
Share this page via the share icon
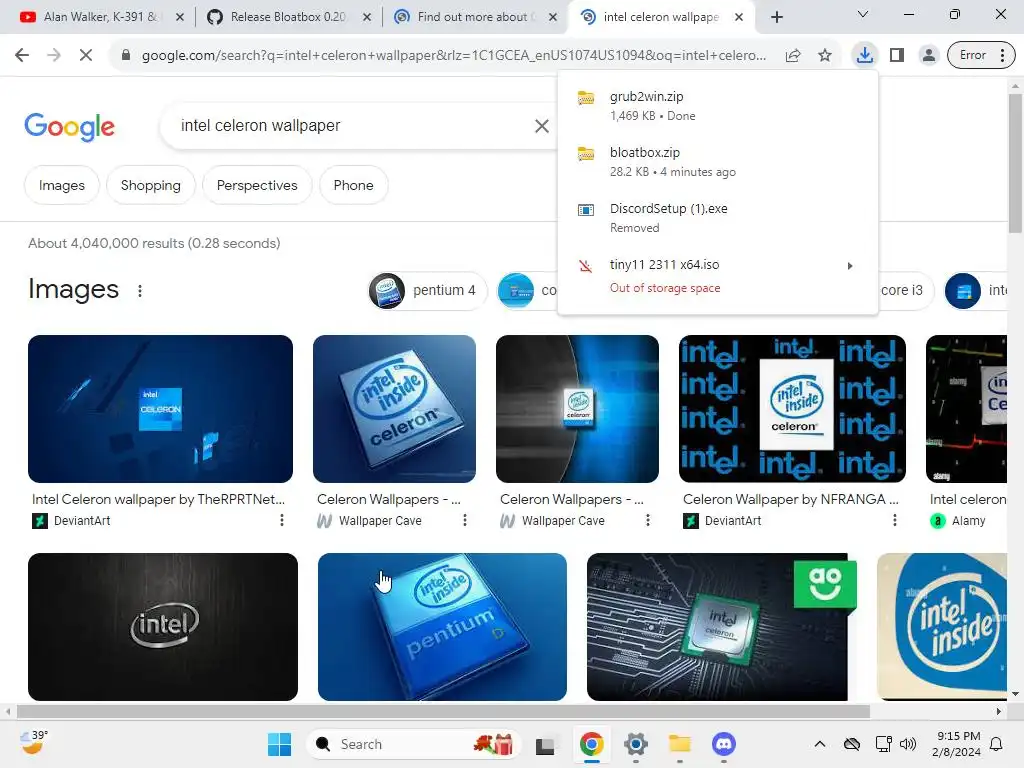coord(793,56)
